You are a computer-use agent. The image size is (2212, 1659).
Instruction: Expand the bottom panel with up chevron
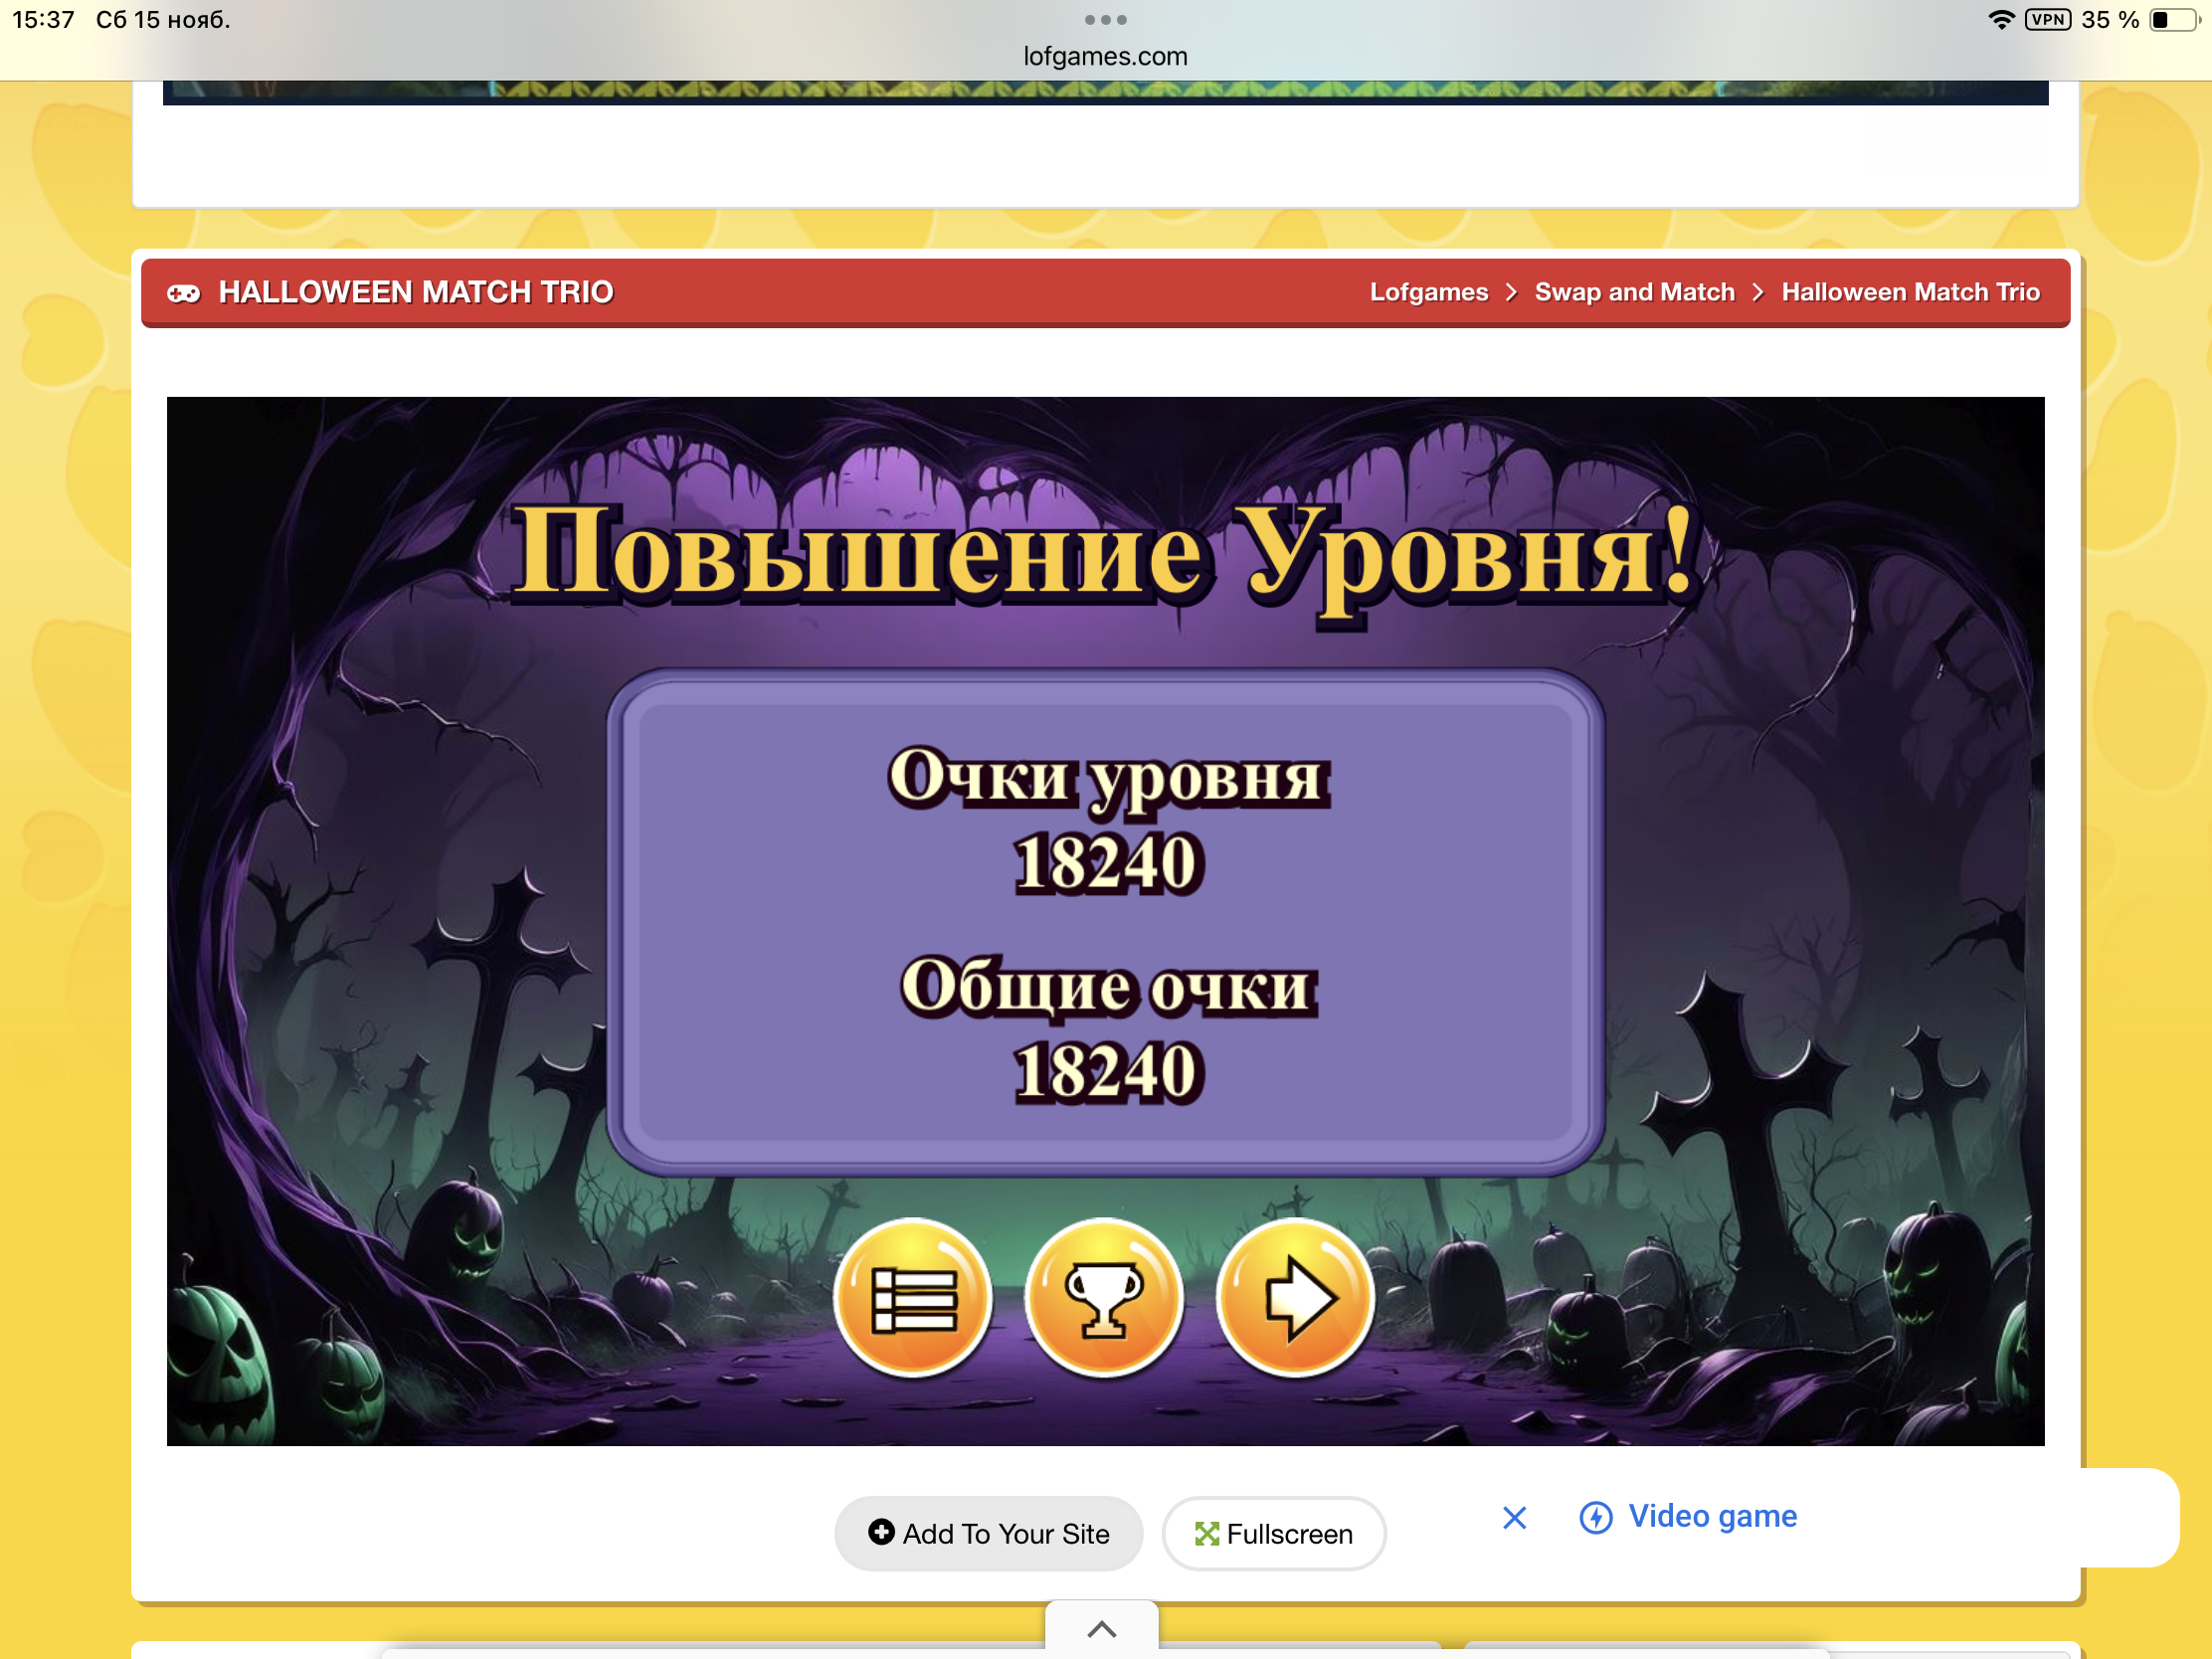(x=1101, y=1629)
